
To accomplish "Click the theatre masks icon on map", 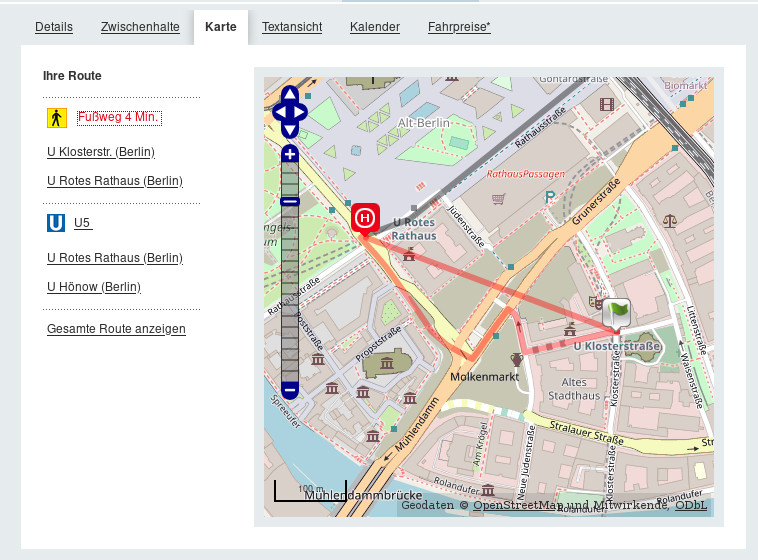I will 595,303.
